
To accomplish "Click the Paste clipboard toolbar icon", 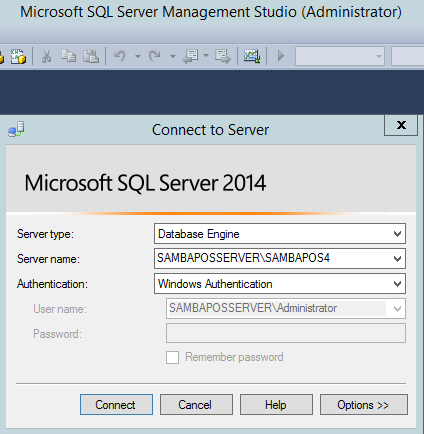I will (x=91, y=56).
